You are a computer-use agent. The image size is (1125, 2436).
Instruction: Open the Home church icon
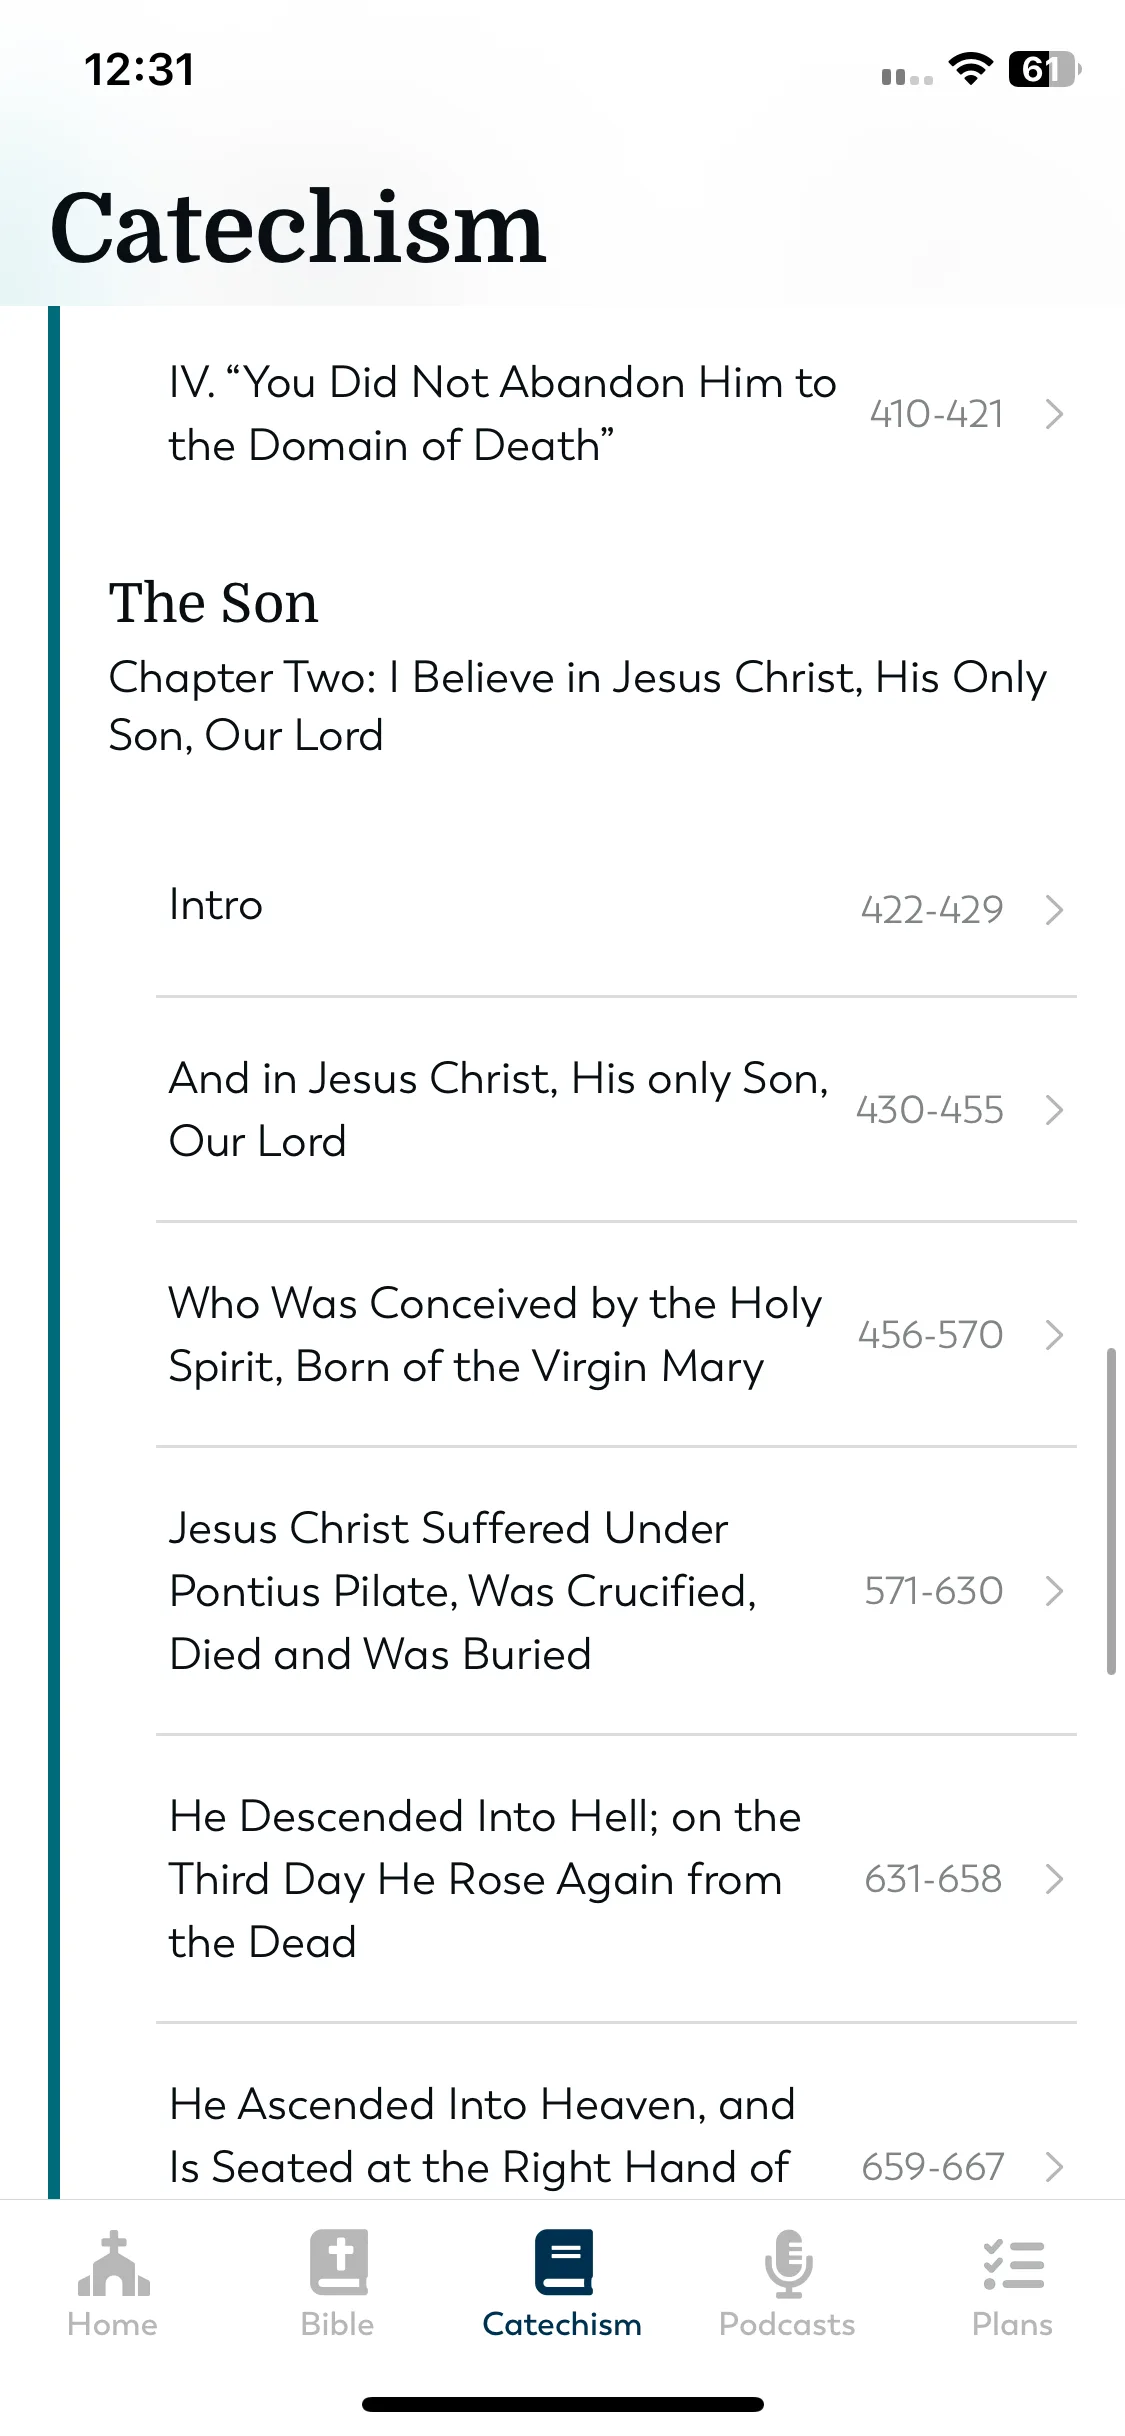[113, 2264]
